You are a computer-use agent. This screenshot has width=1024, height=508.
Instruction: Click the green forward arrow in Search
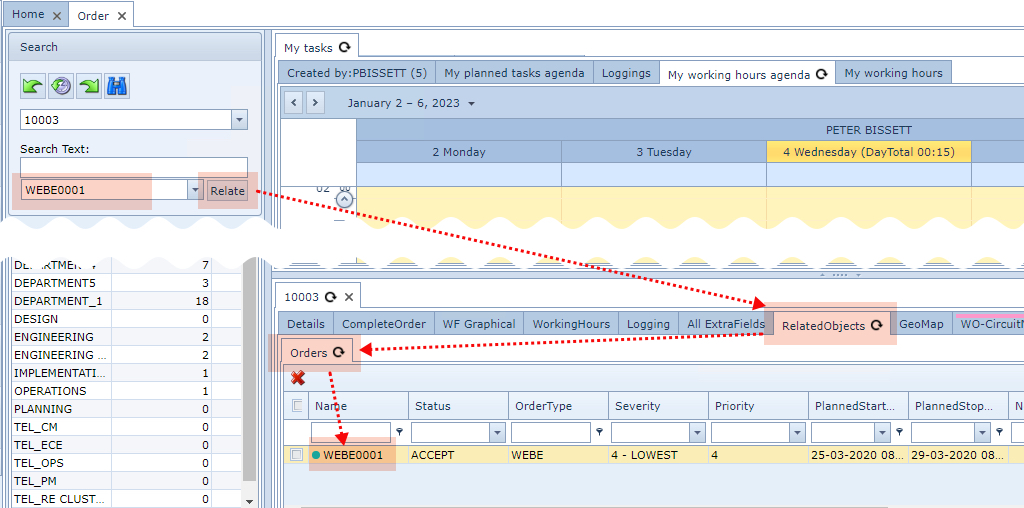[89, 86]
